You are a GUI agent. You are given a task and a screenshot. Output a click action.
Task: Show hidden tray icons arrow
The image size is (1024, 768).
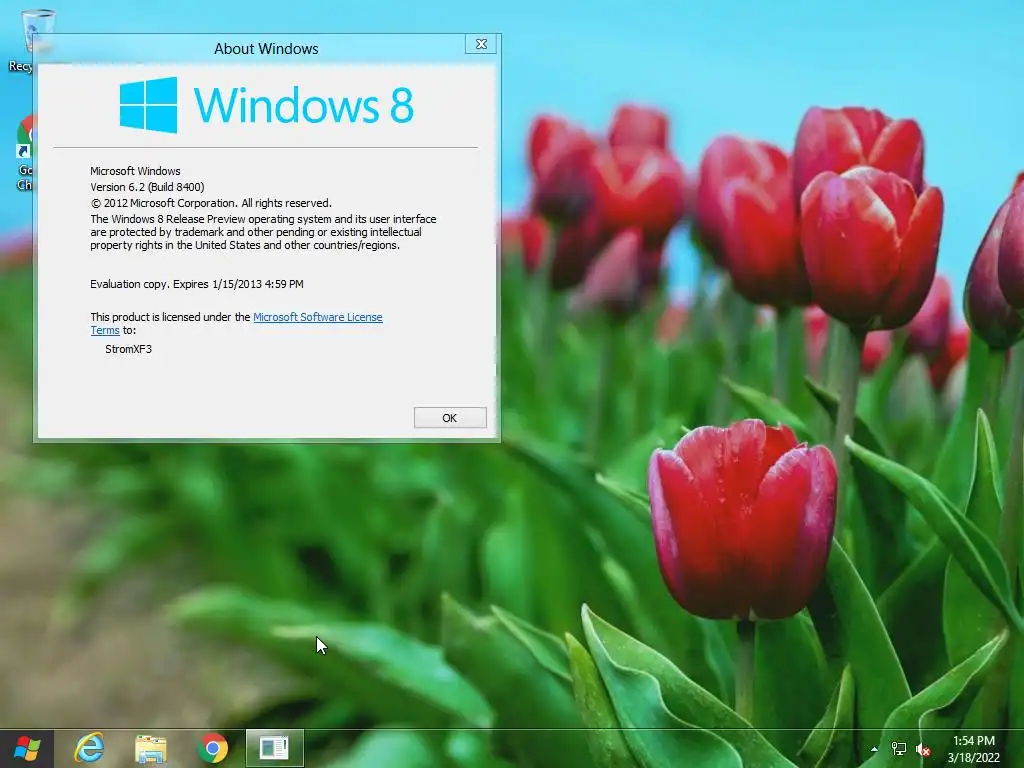(x=874, y=749)
